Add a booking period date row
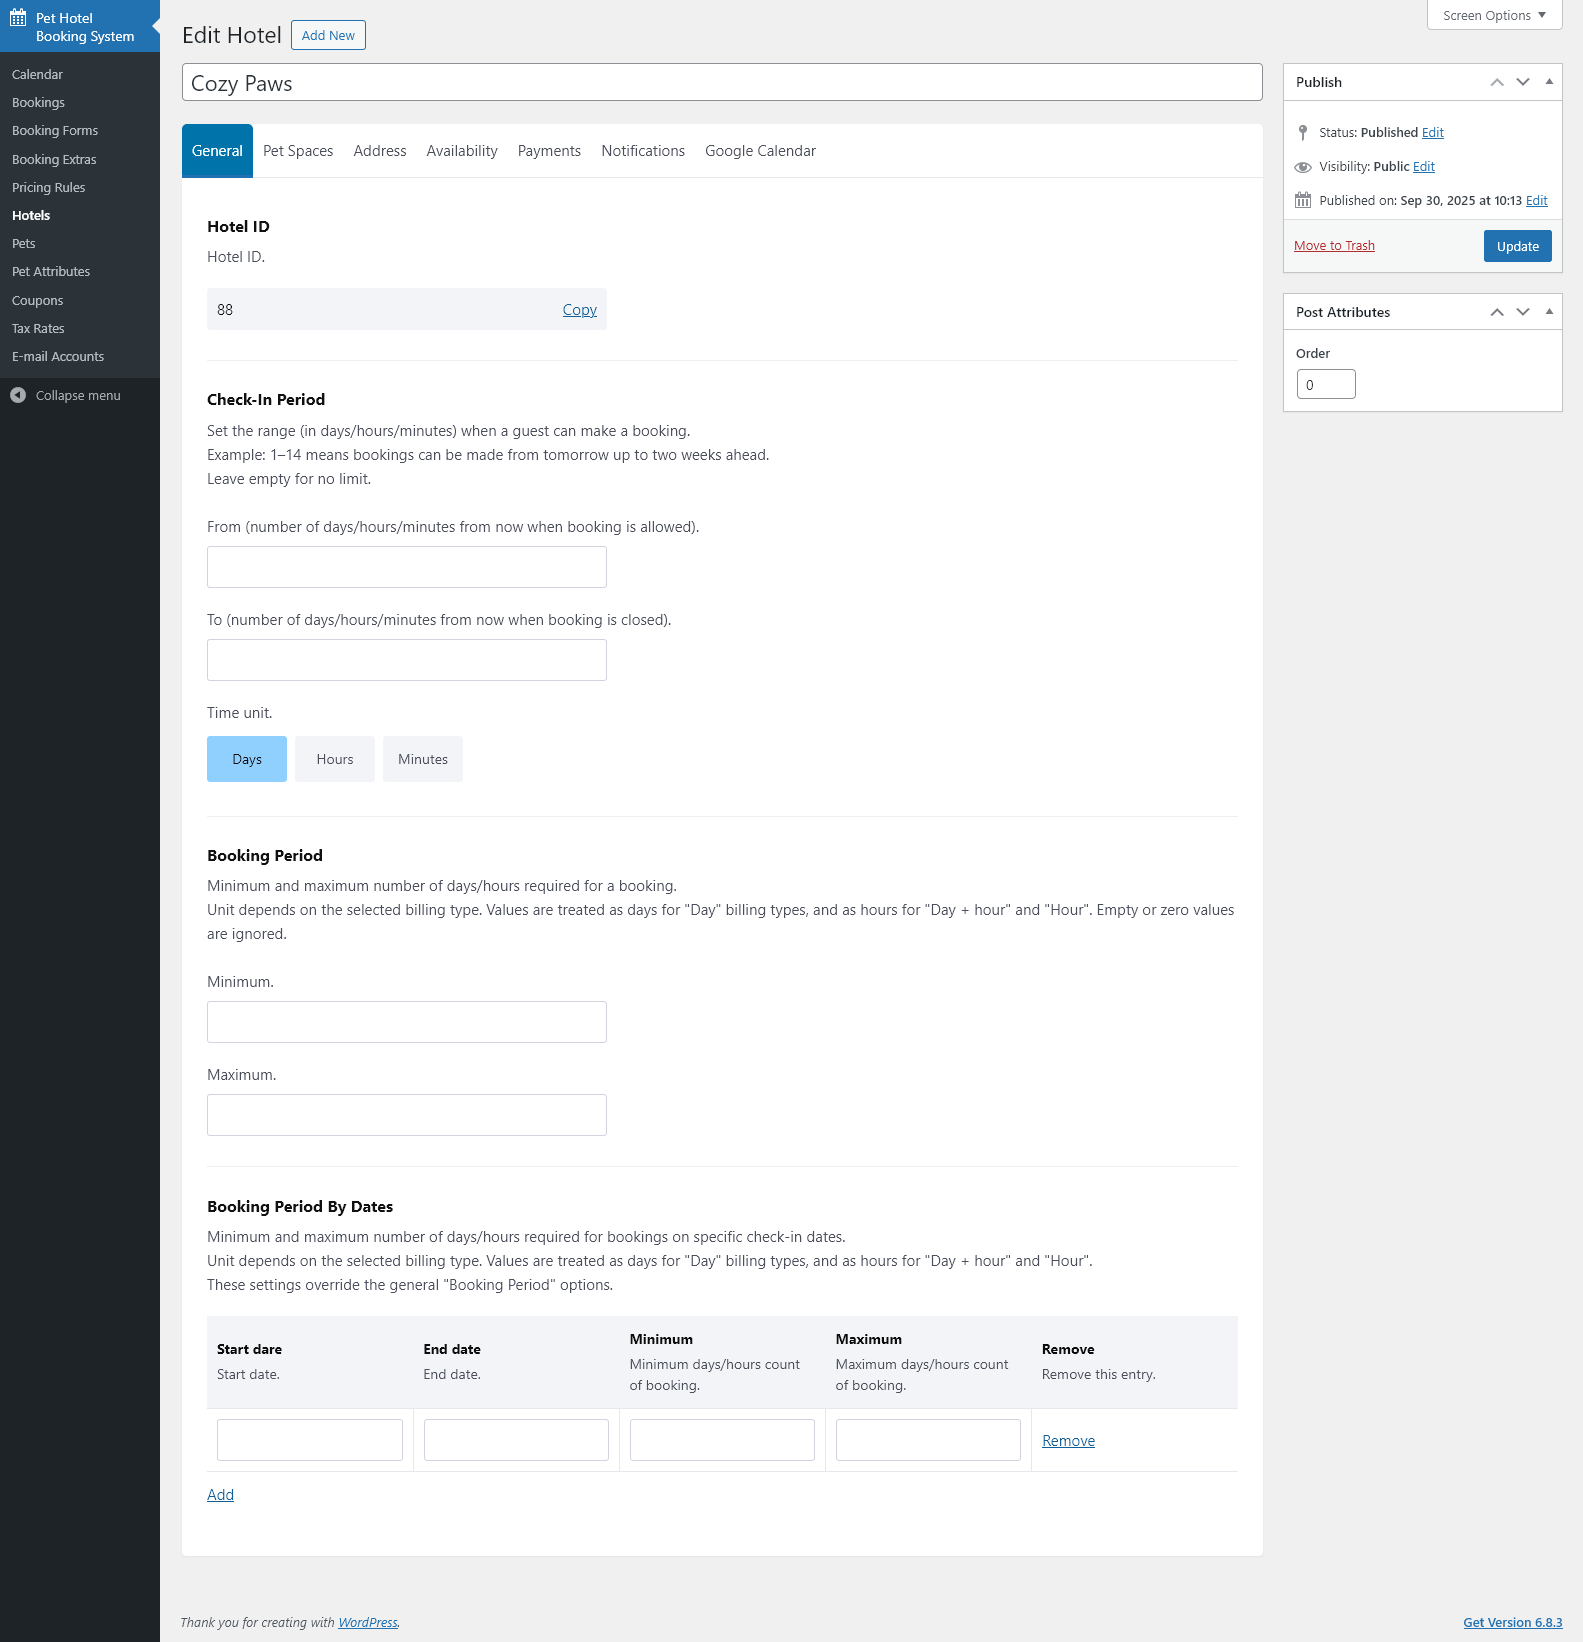Image resolution: width=1583 pixels, height=1642 pixels. pos(220,1495)
